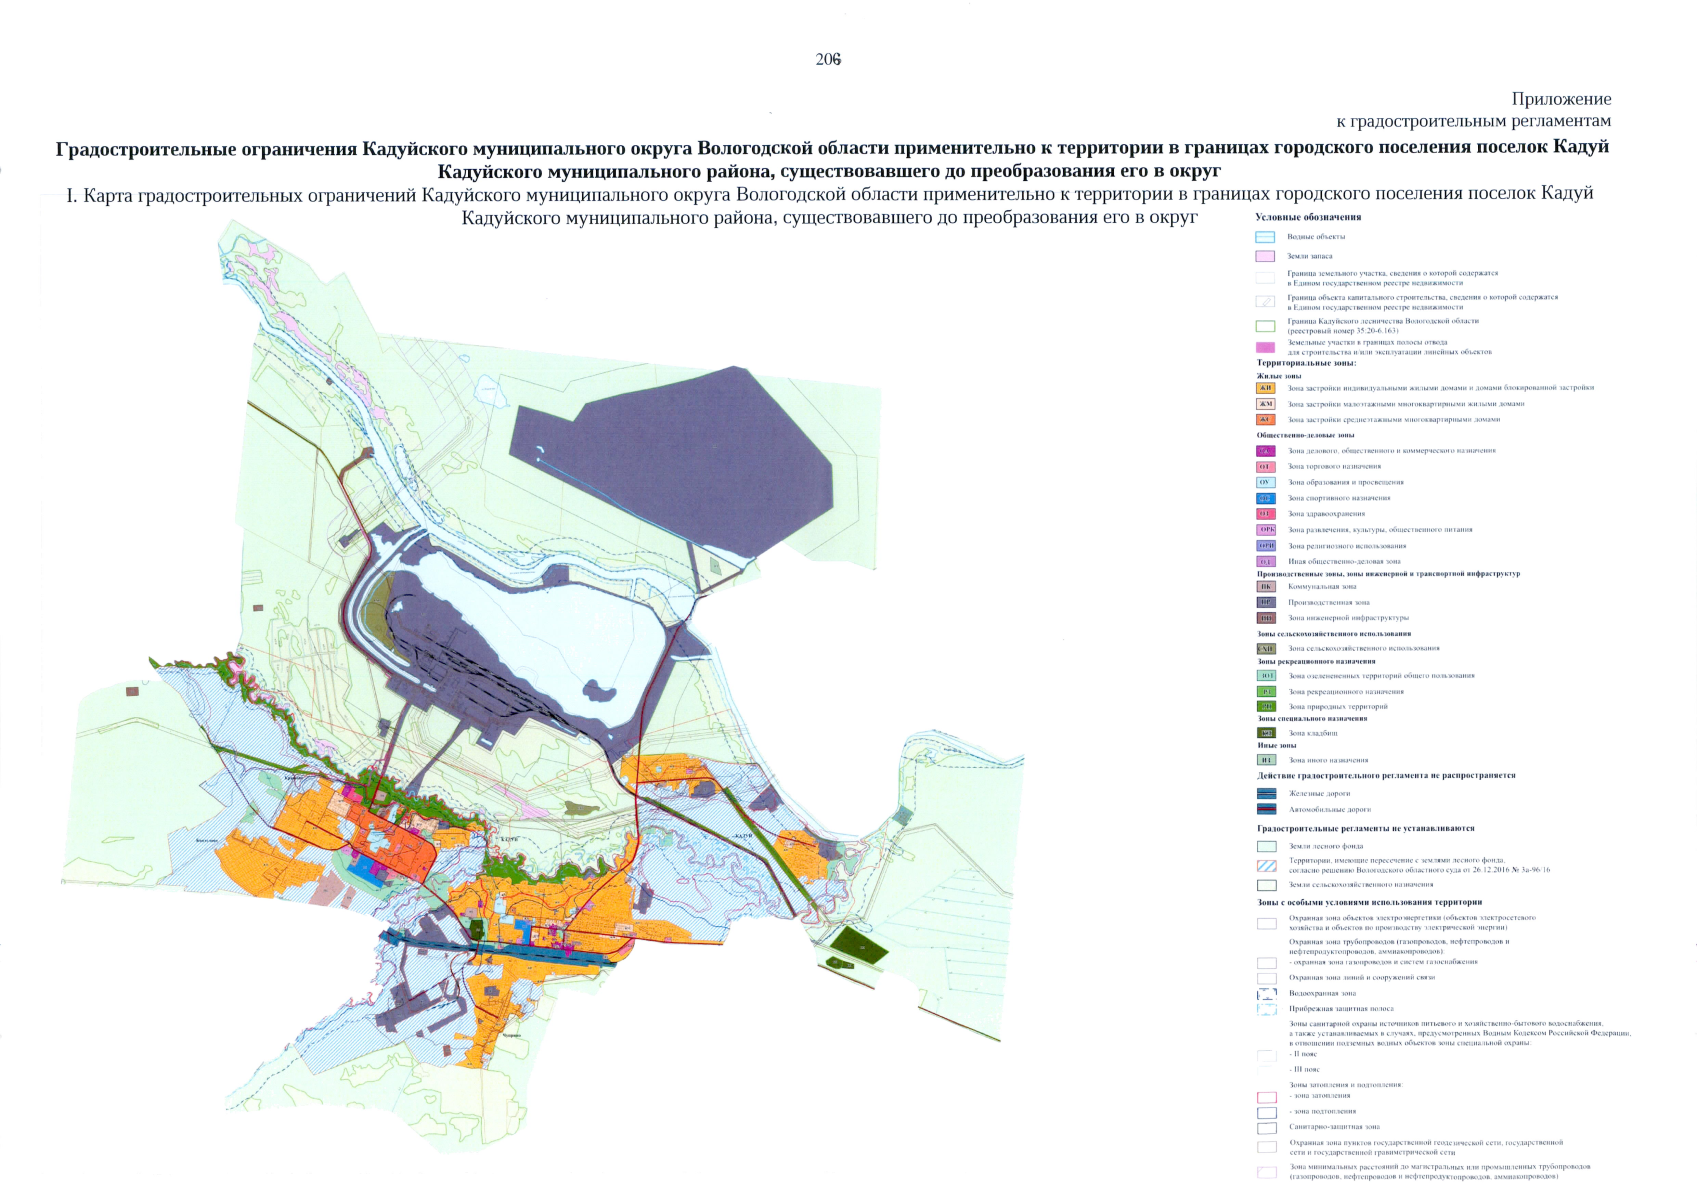Image resolution: width=1697 pixels, height=1200 pixels.
Task: Click the Автомобильные дороги legend symbol
Action: tap(1266, 809)
